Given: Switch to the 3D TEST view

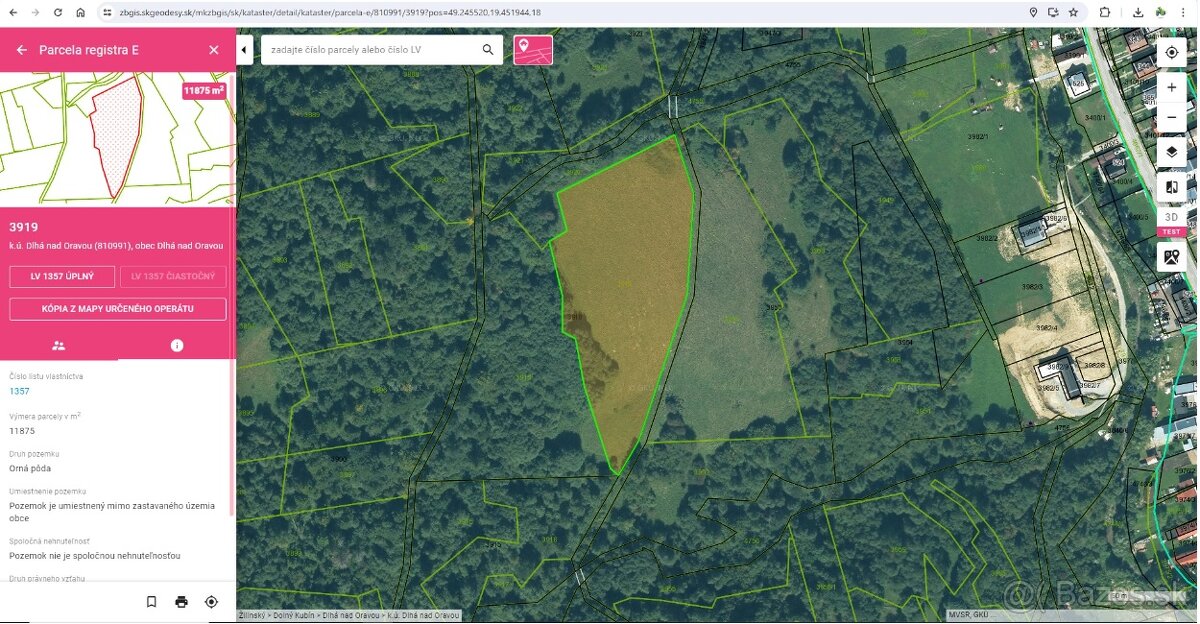Looking at the screenshot, I should click(x=1171, y=221).
